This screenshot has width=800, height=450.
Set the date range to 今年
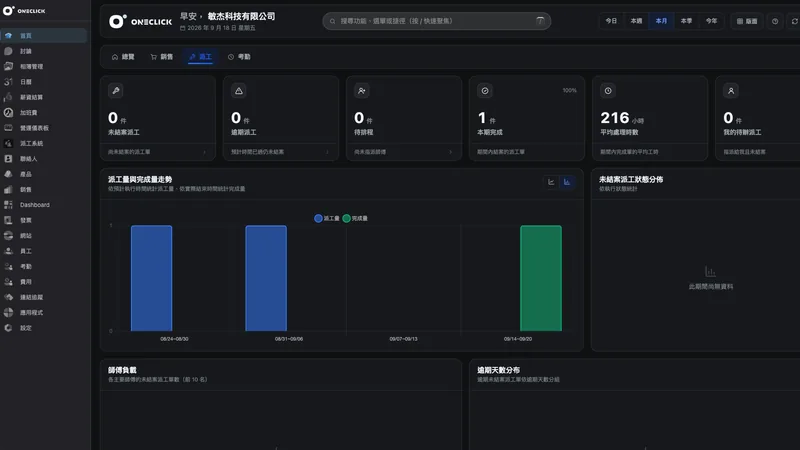(711, 21)
